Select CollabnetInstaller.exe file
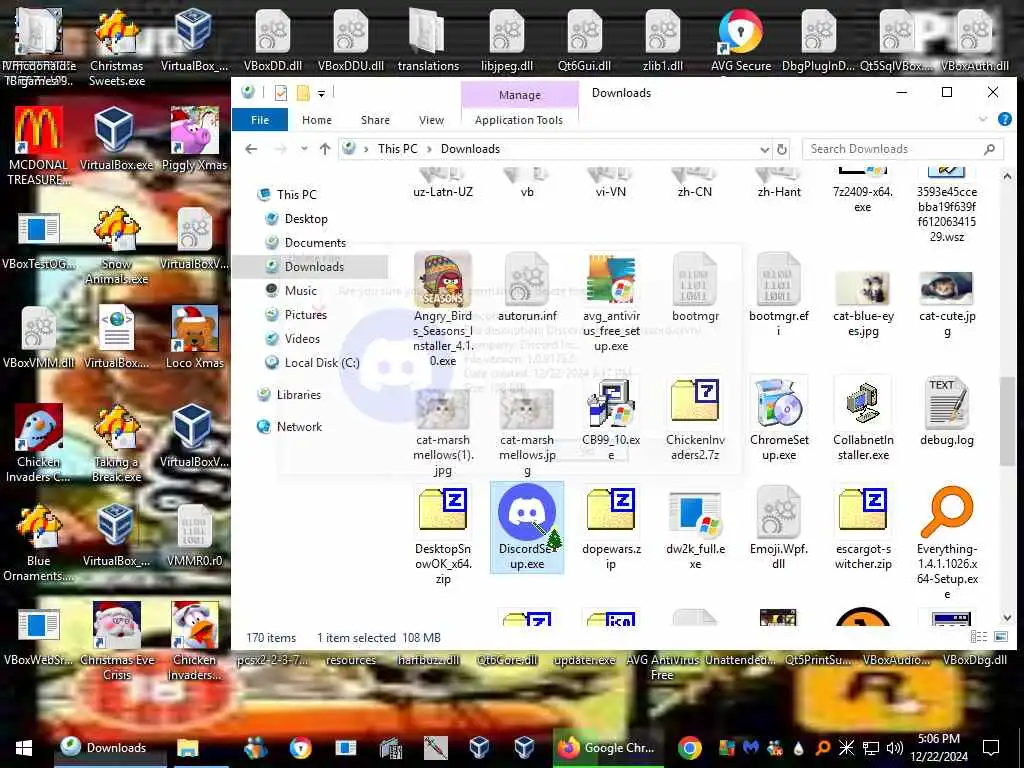This screenshot has height=768, width=1024. coord(863,419)
